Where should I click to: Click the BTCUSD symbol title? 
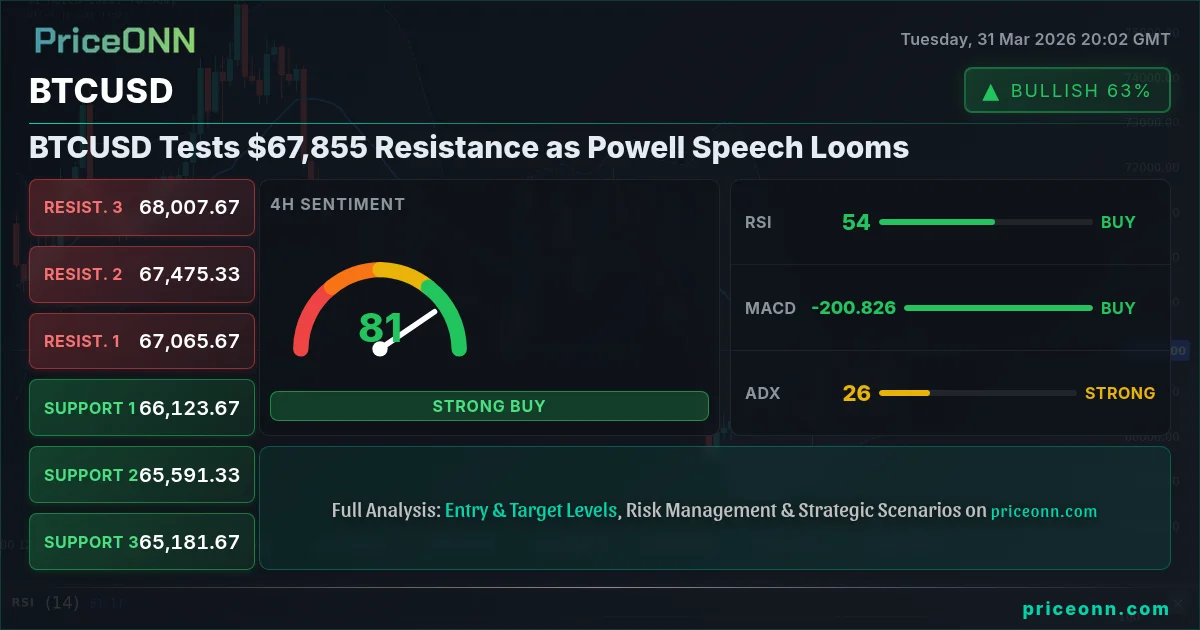101,91
